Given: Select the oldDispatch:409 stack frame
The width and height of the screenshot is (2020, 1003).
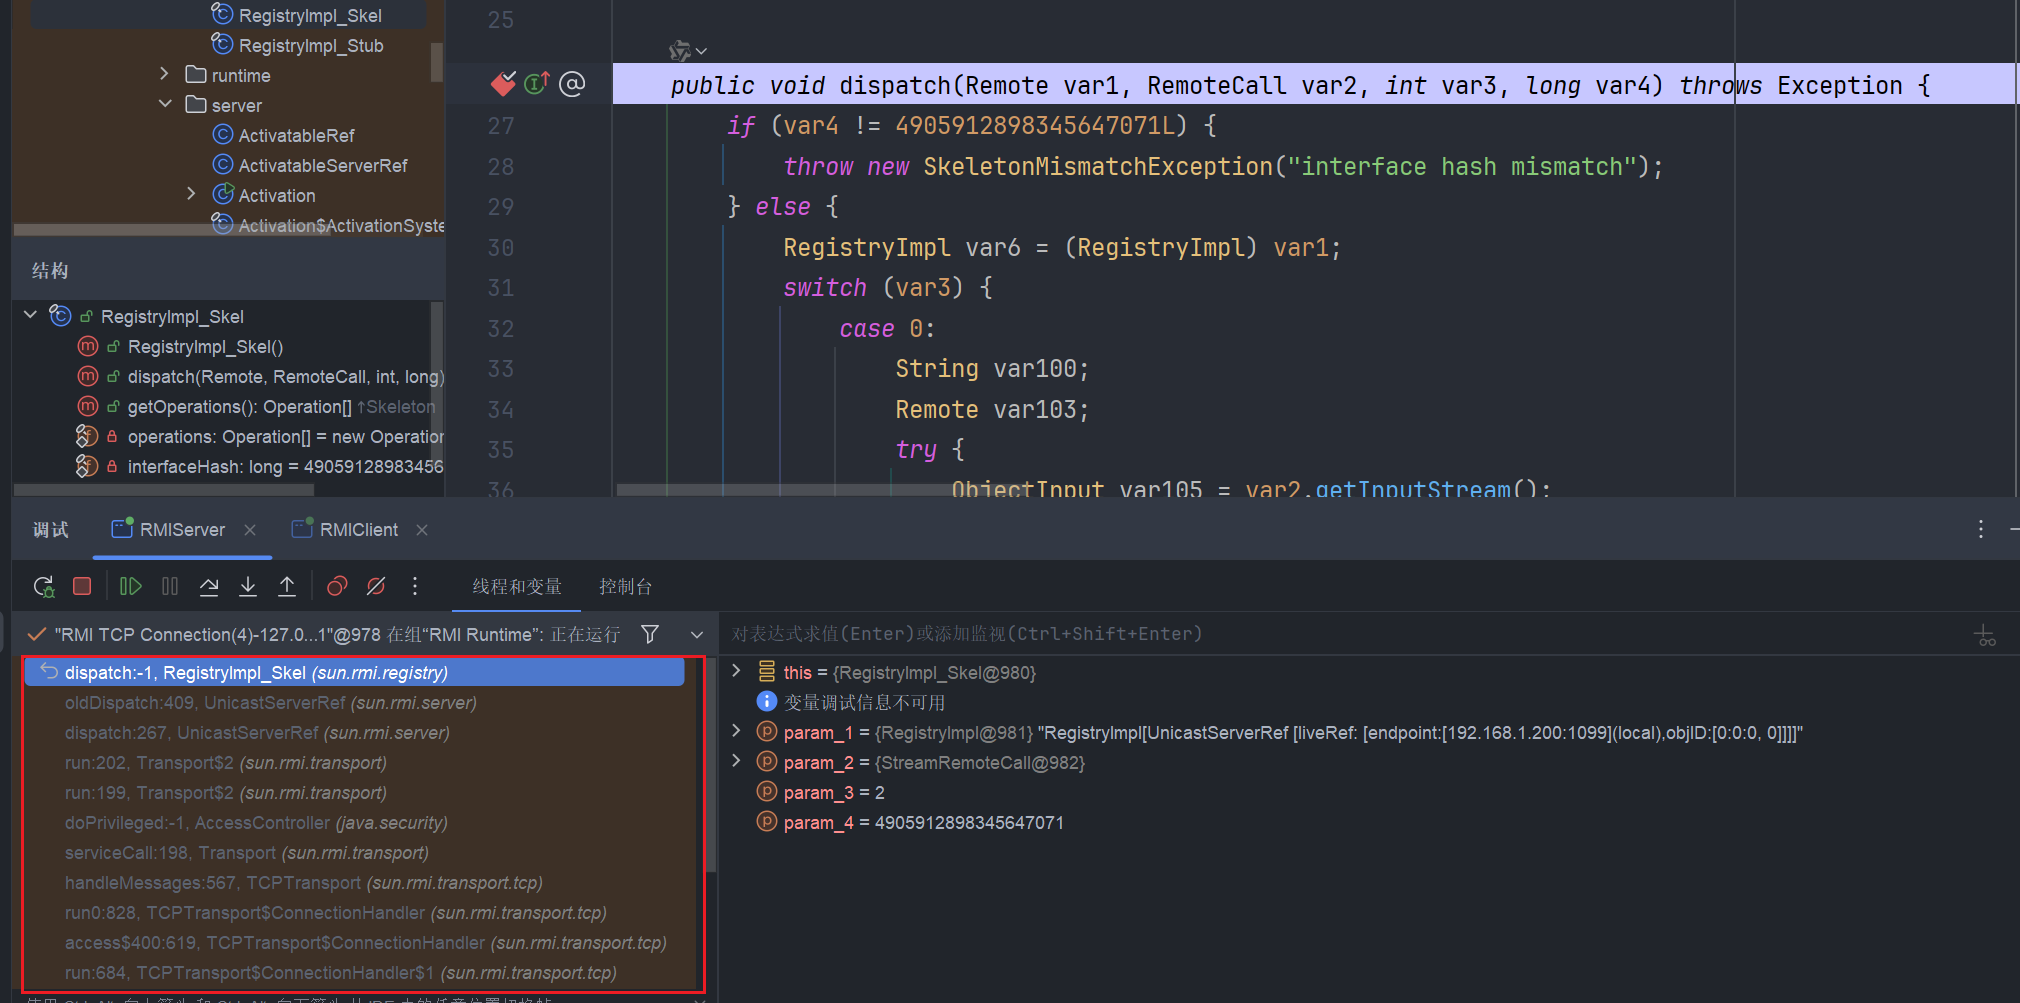Looking at the screenshot, I should (x=270, y=703).
